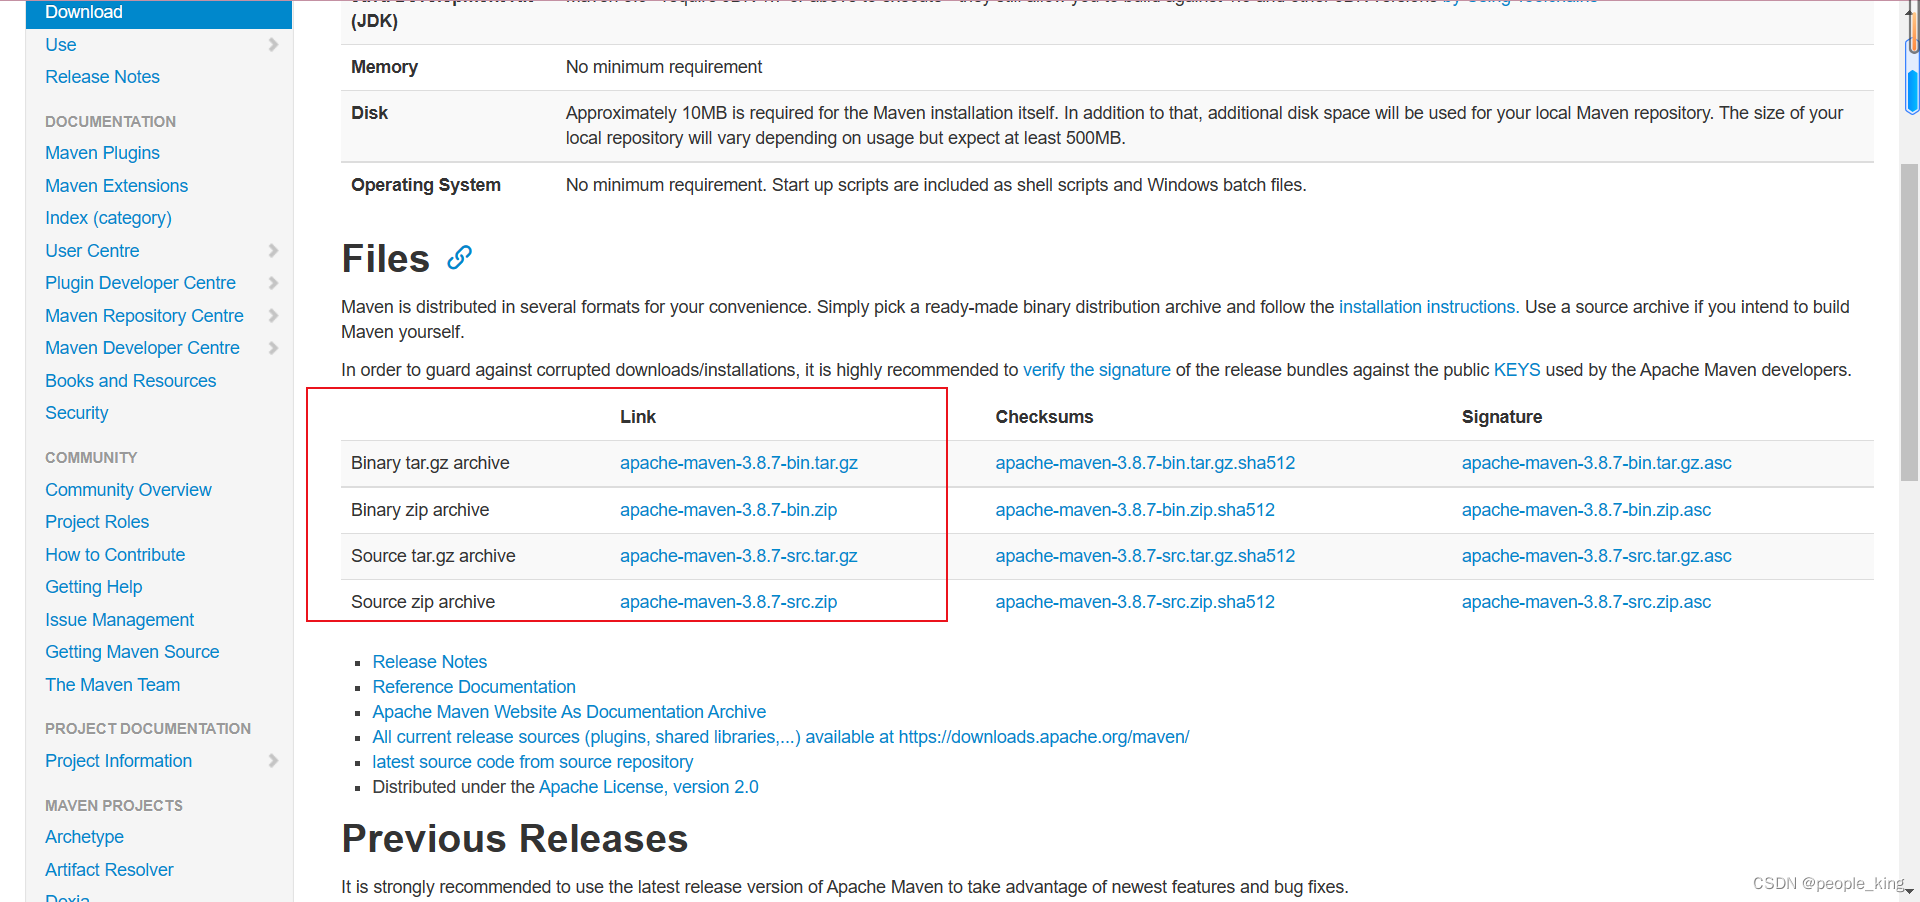
Task: Open Plugin Developer Centre sidebar link
Action: (140, 283)
